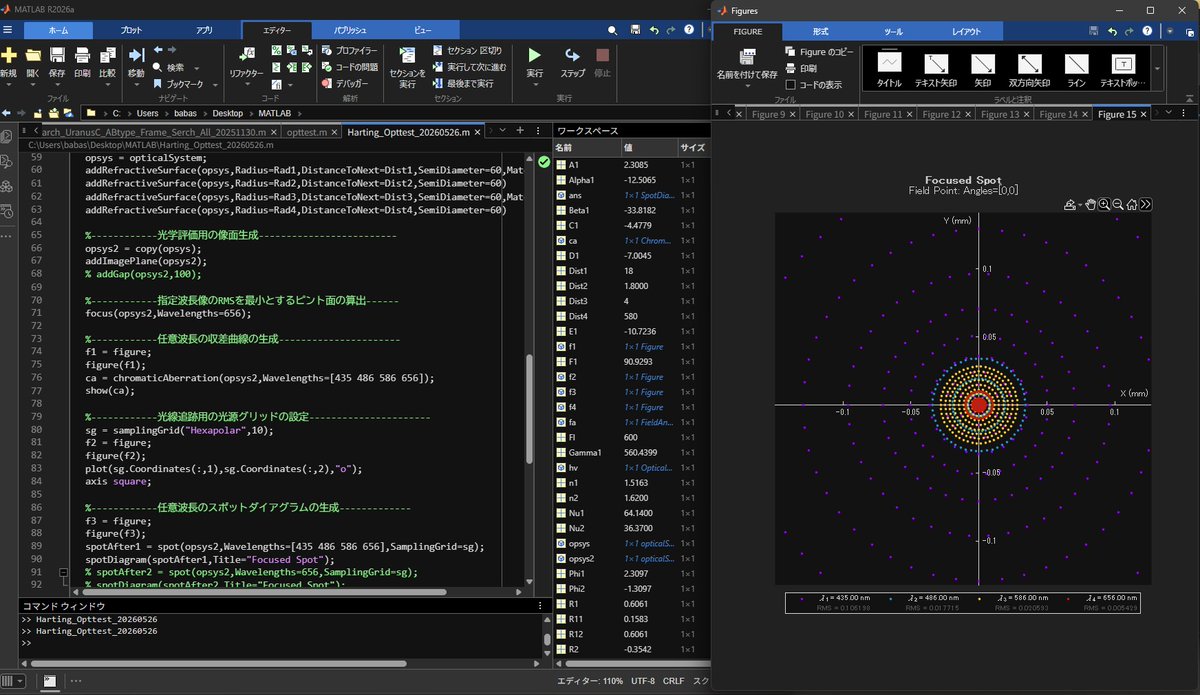Image resolution: width=1200 pixels, height=695 pixels.
Task: Expand the annotation gallery dropdown in the Figures window
Action: pyautogui.click(x=1157, y=69)
